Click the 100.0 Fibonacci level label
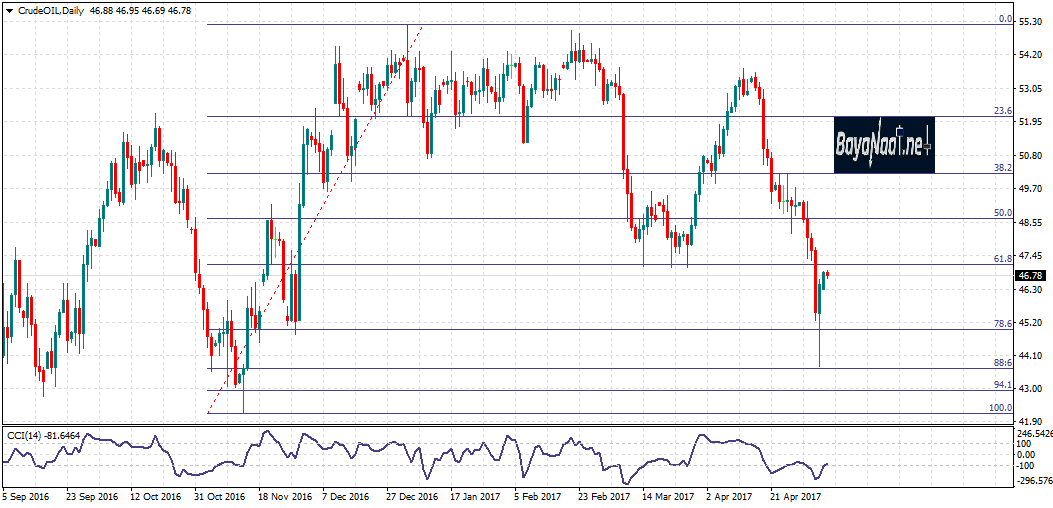1053x508 pixels. pos(1001,407)
